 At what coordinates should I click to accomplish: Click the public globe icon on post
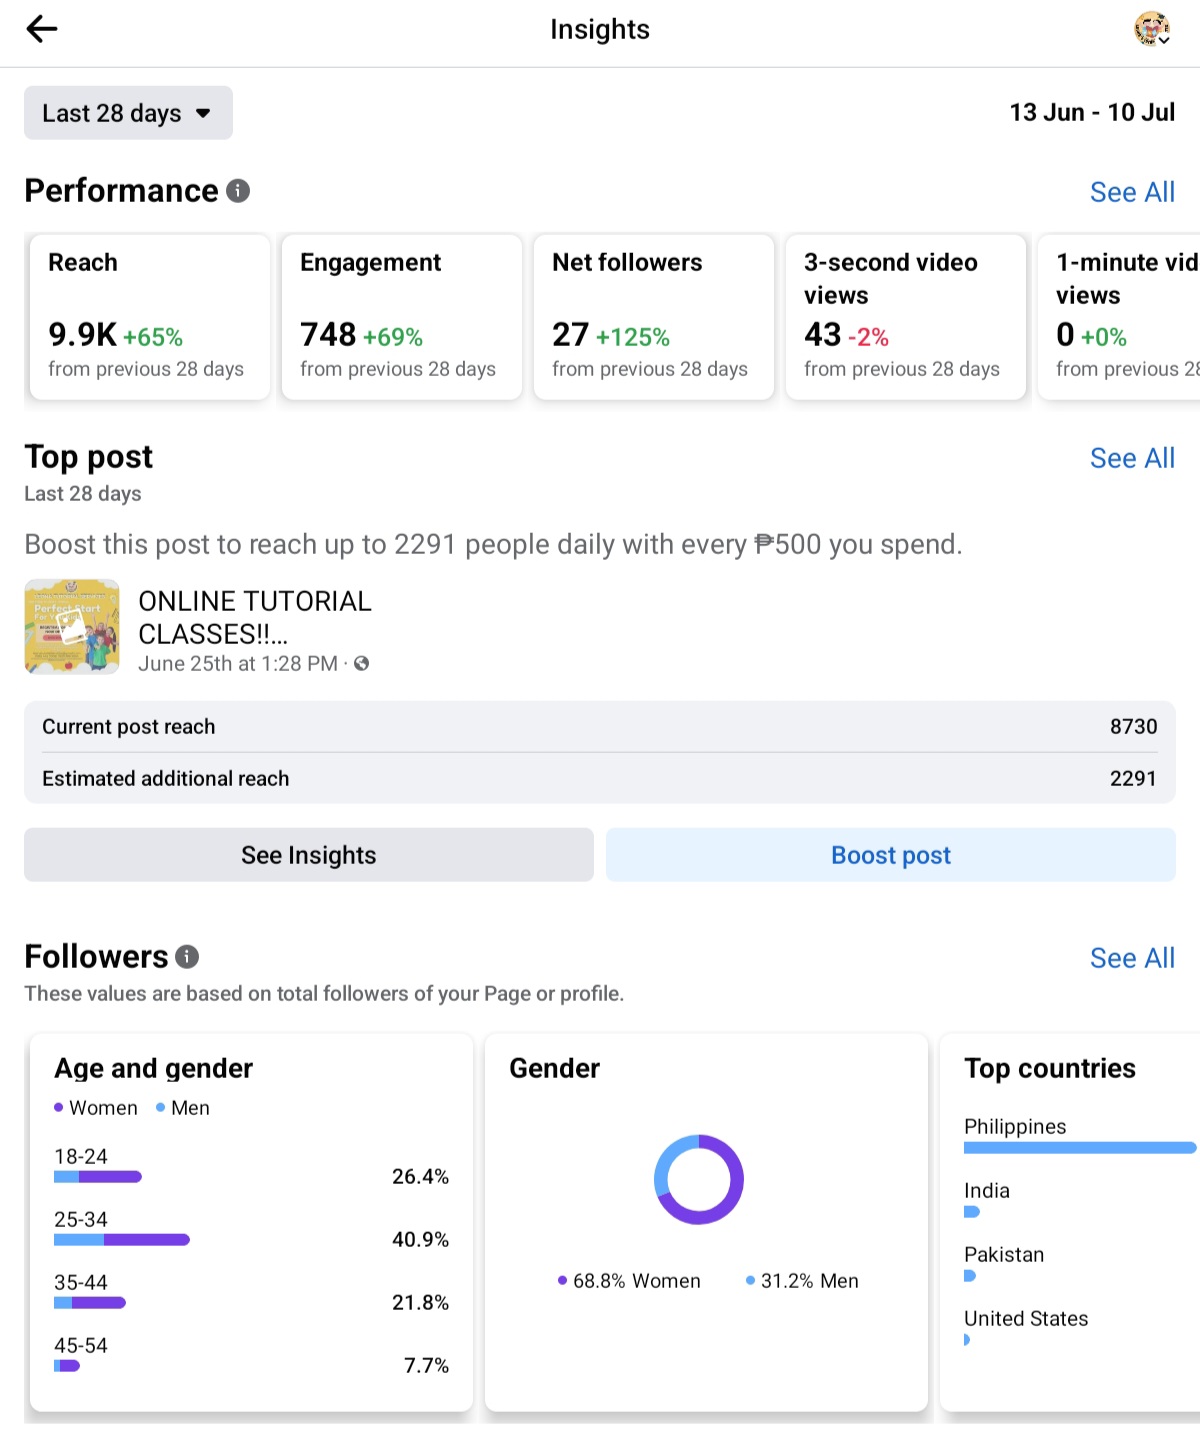pos(362,663)
